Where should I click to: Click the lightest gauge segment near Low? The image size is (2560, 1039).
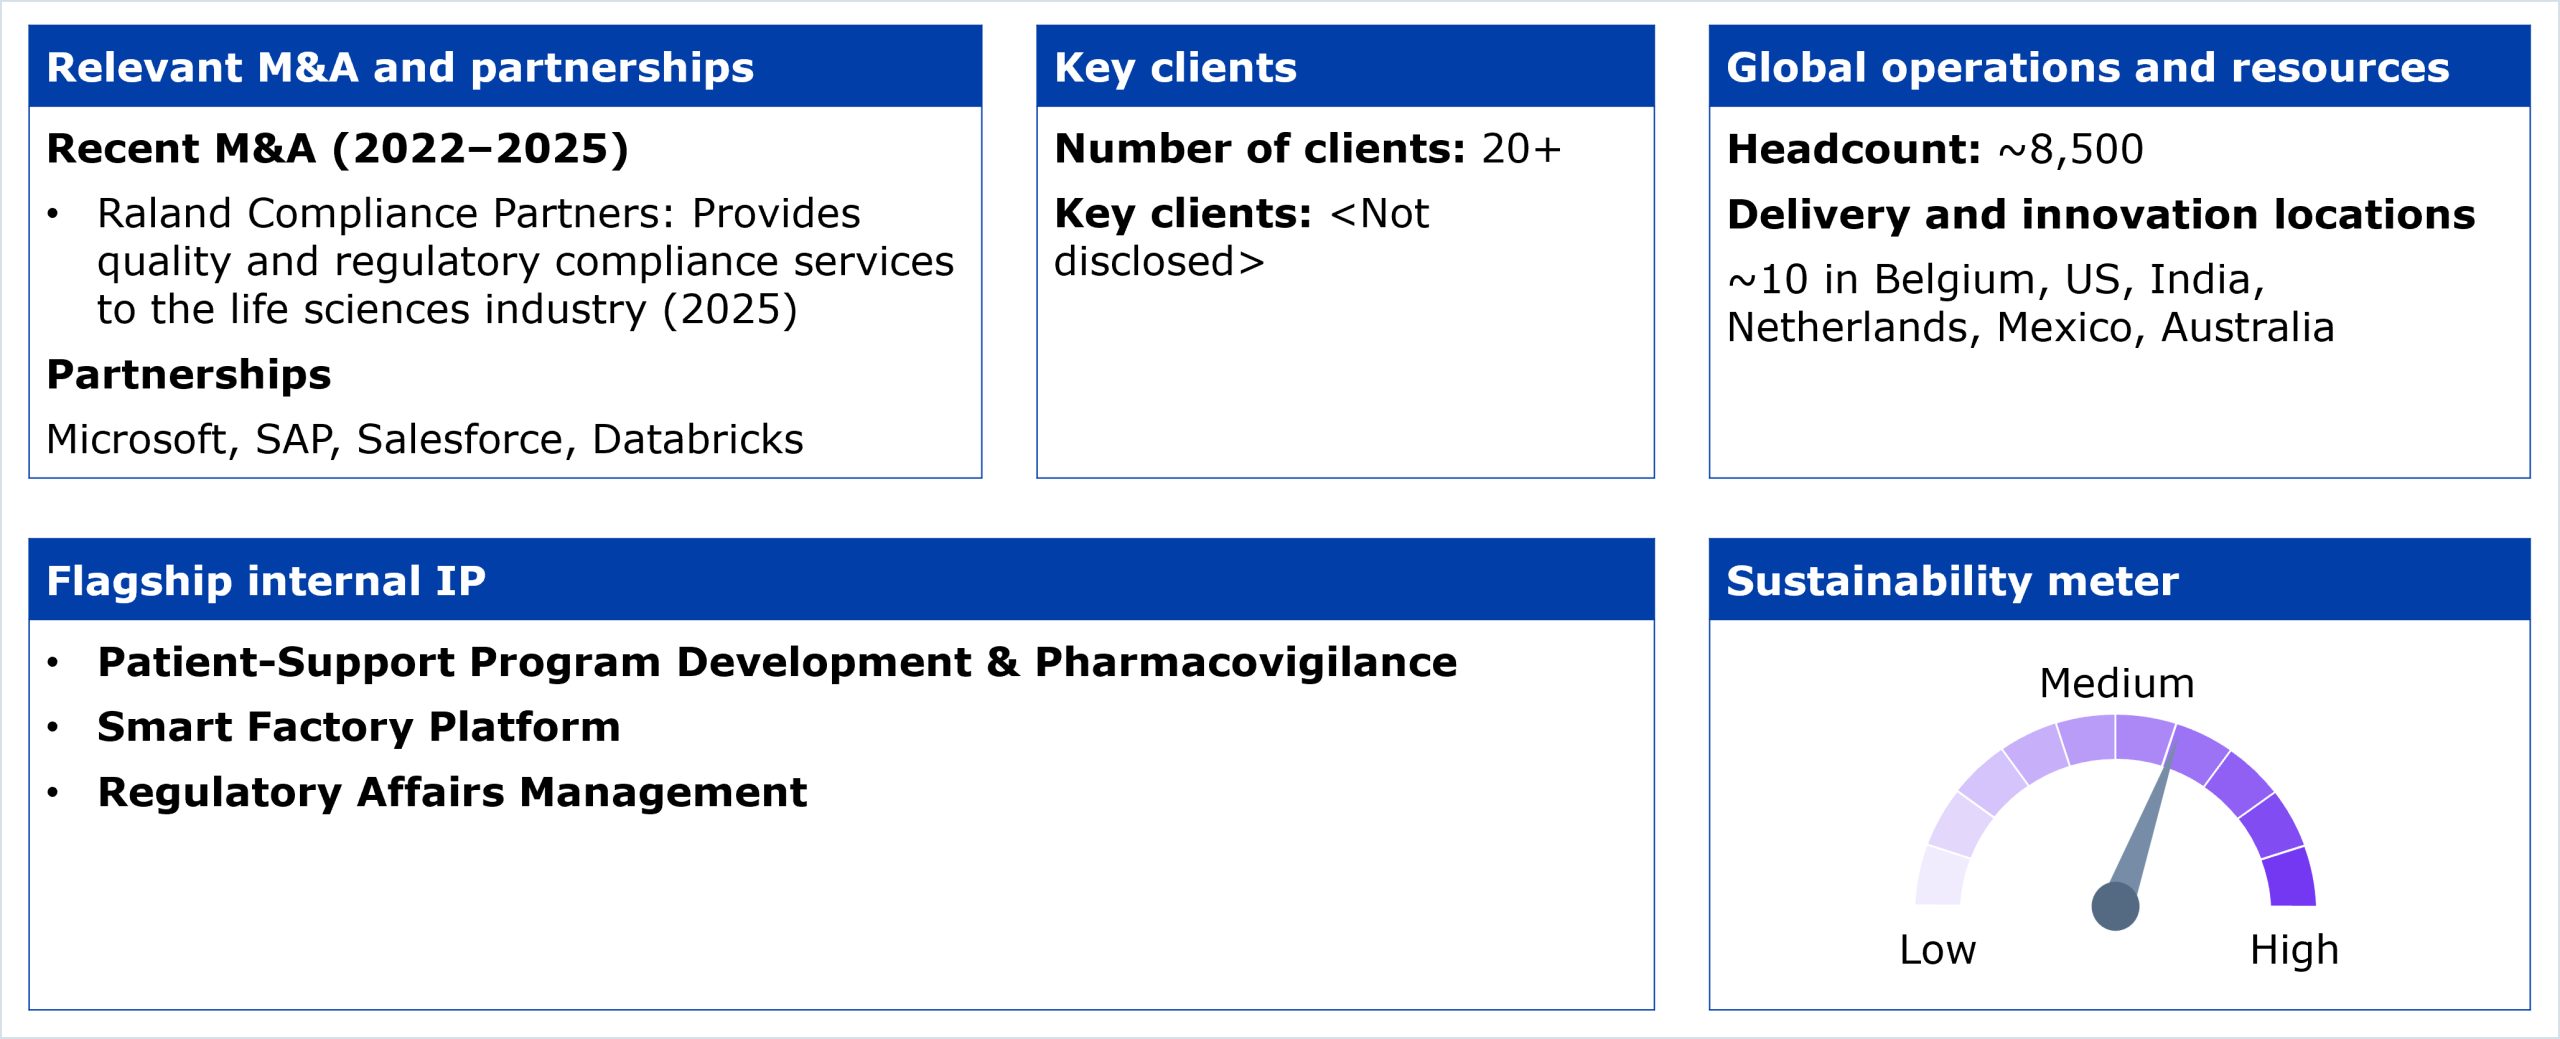[1940, 877]
